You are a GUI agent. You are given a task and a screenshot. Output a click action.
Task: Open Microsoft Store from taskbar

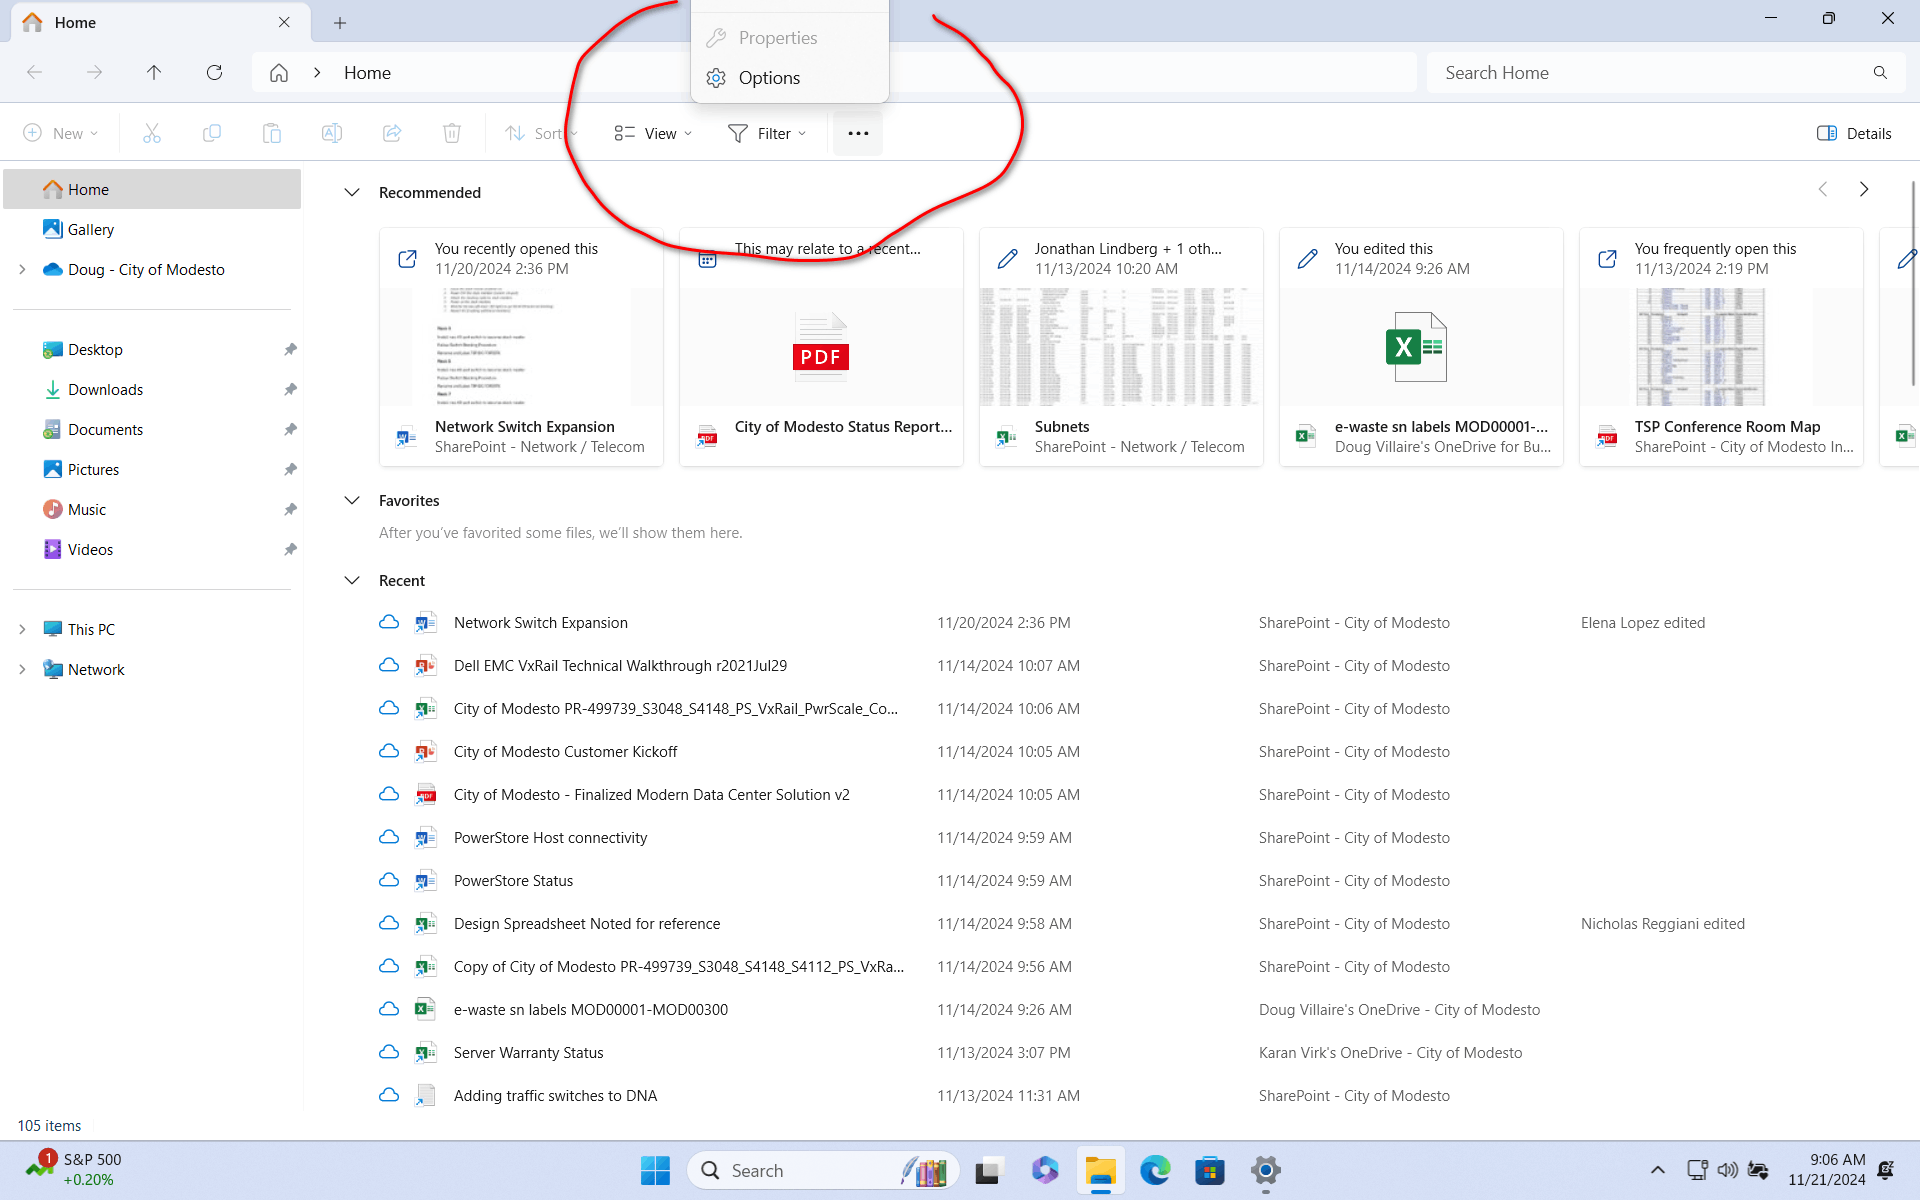[1210, 1170]
